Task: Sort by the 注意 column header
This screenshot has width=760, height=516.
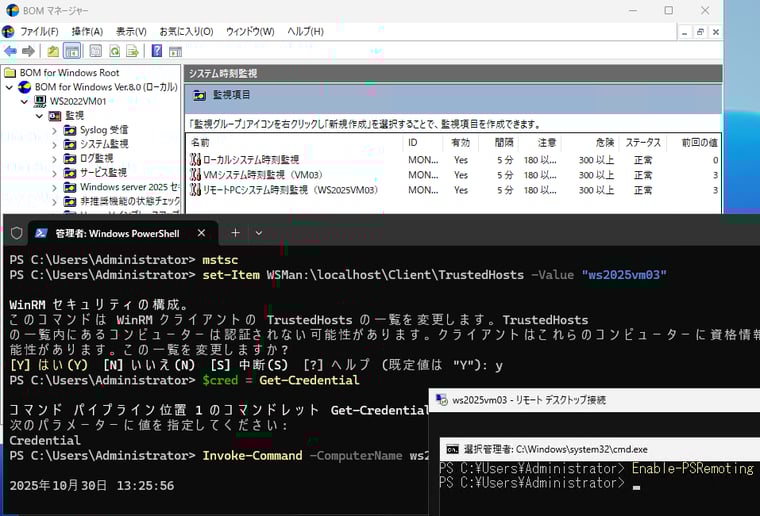Action: click(x=540, y=142)
